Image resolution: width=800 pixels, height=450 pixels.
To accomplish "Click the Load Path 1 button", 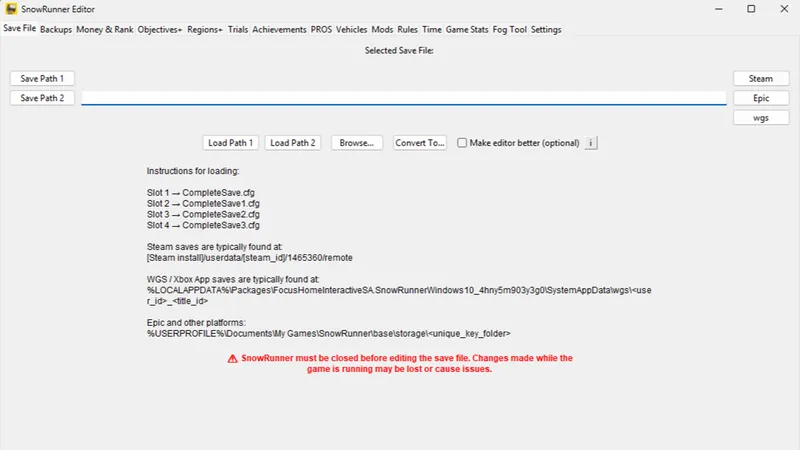I will click(230, 143).
